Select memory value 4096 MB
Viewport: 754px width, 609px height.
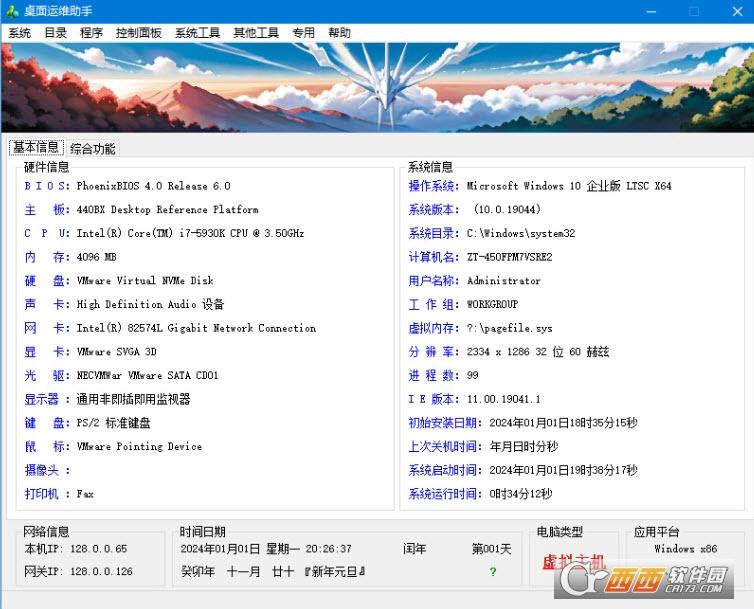click(96, 257)
